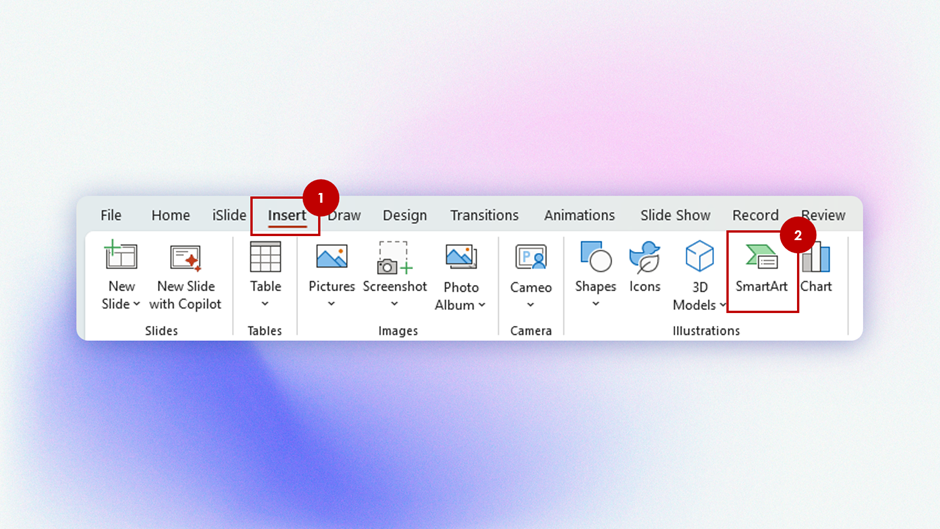Click the Images group label
This screenshot has width=940, height=529.
click(x=398, y=330)
